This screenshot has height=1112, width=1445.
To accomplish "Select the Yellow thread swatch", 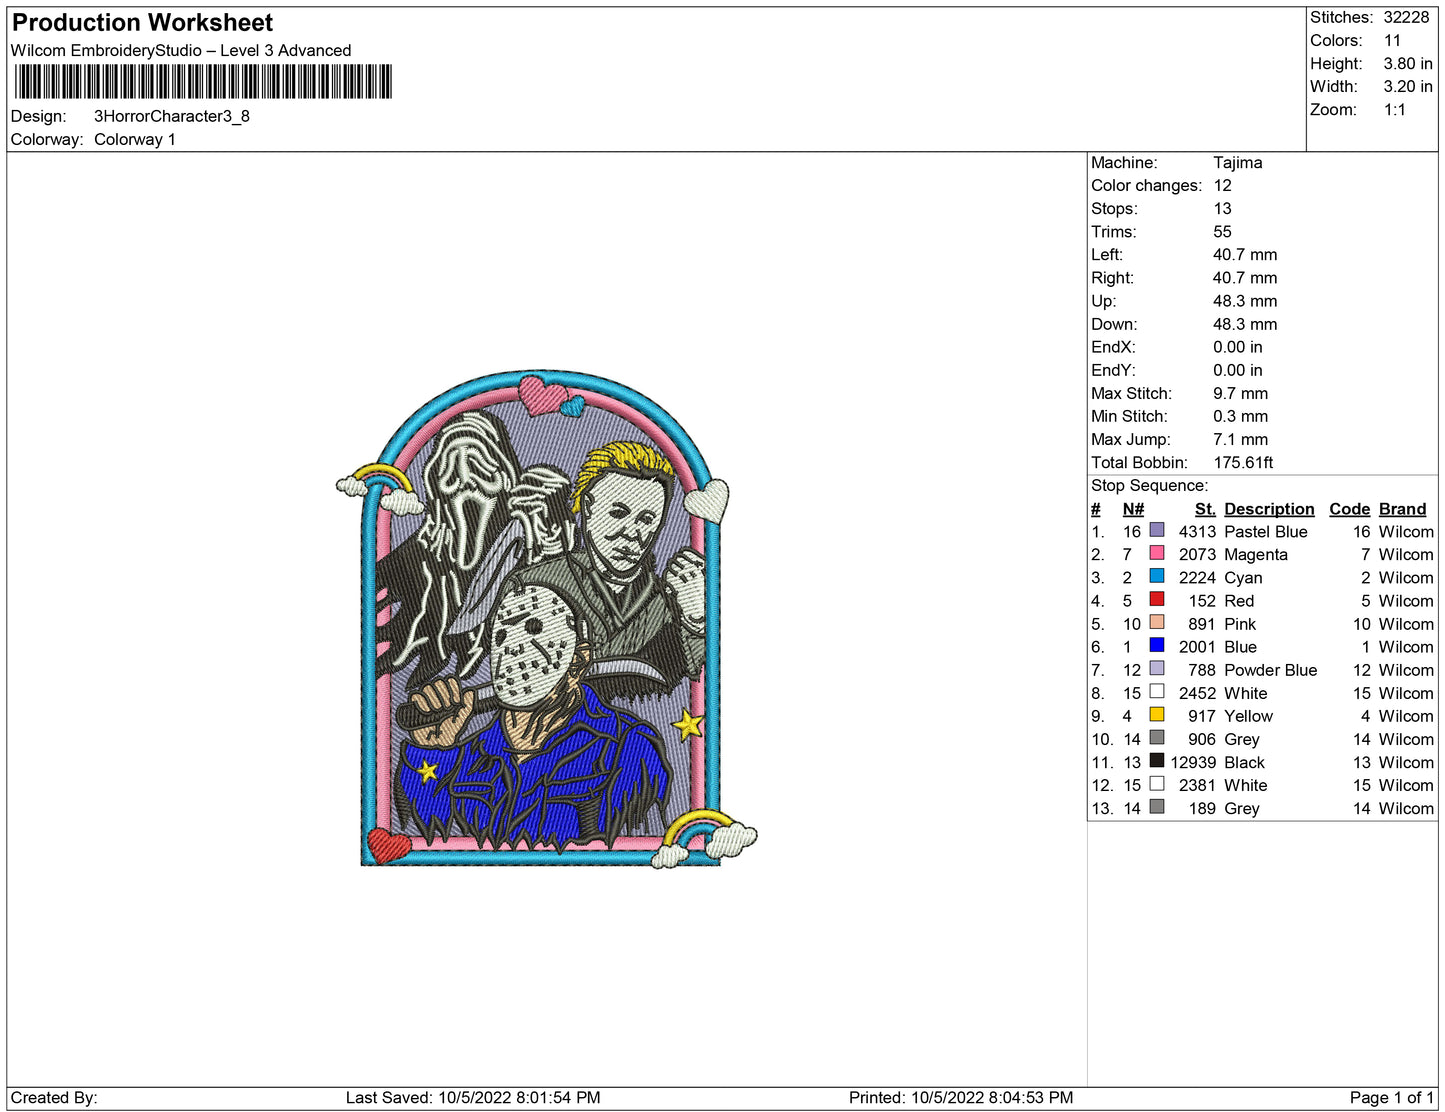I will pyautogui.click(x=1157, y=714).
